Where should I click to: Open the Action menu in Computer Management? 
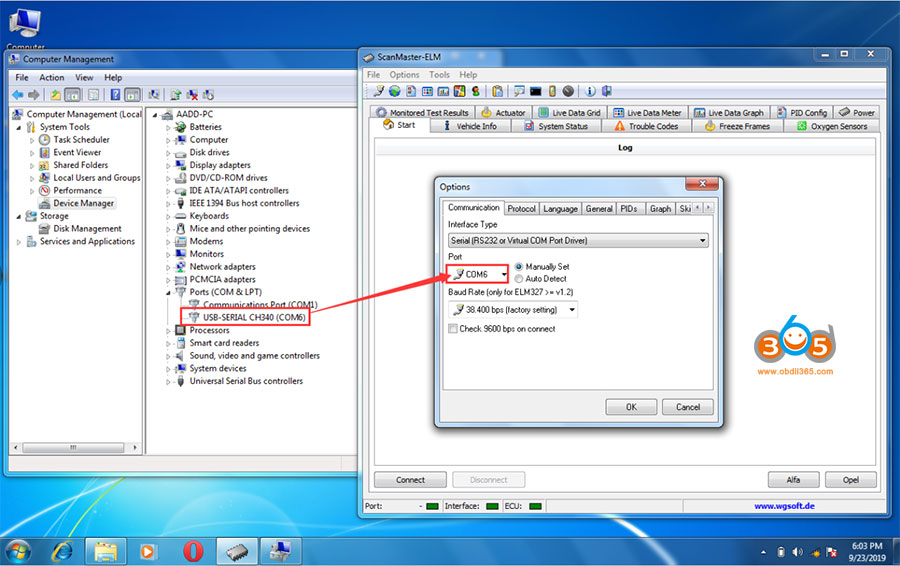[52, 77]
